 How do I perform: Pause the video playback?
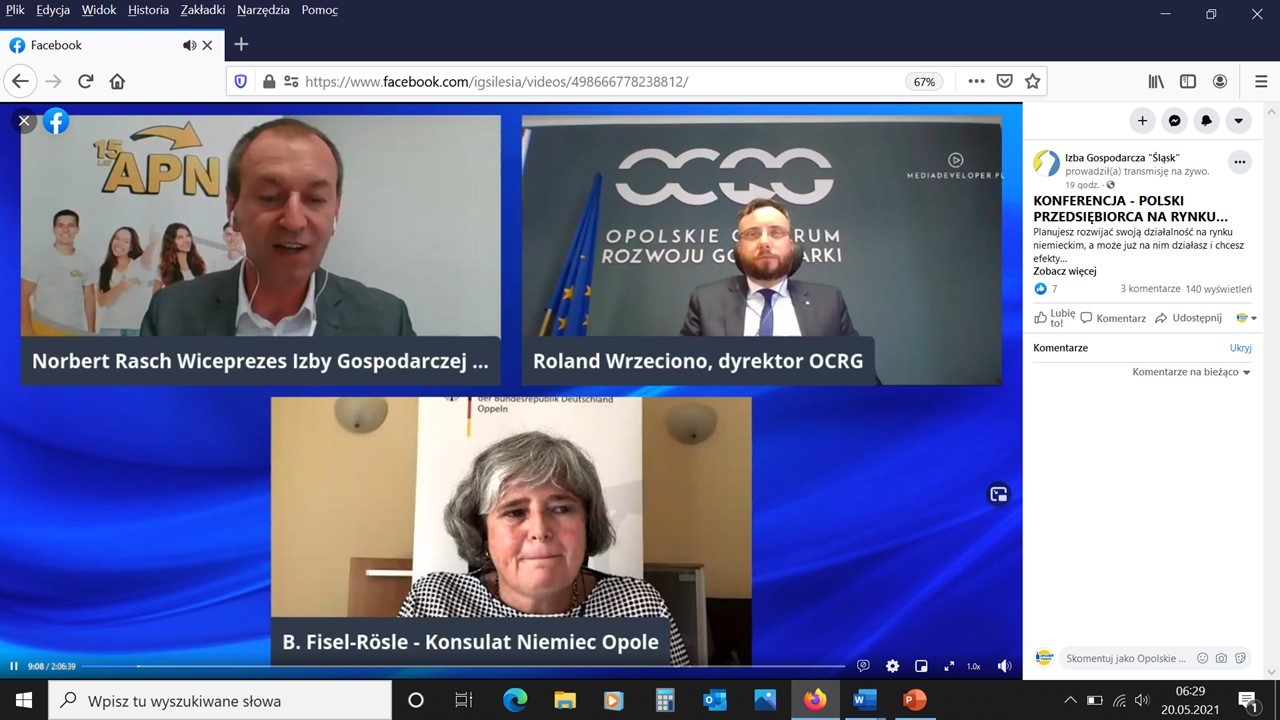(14, 666)
